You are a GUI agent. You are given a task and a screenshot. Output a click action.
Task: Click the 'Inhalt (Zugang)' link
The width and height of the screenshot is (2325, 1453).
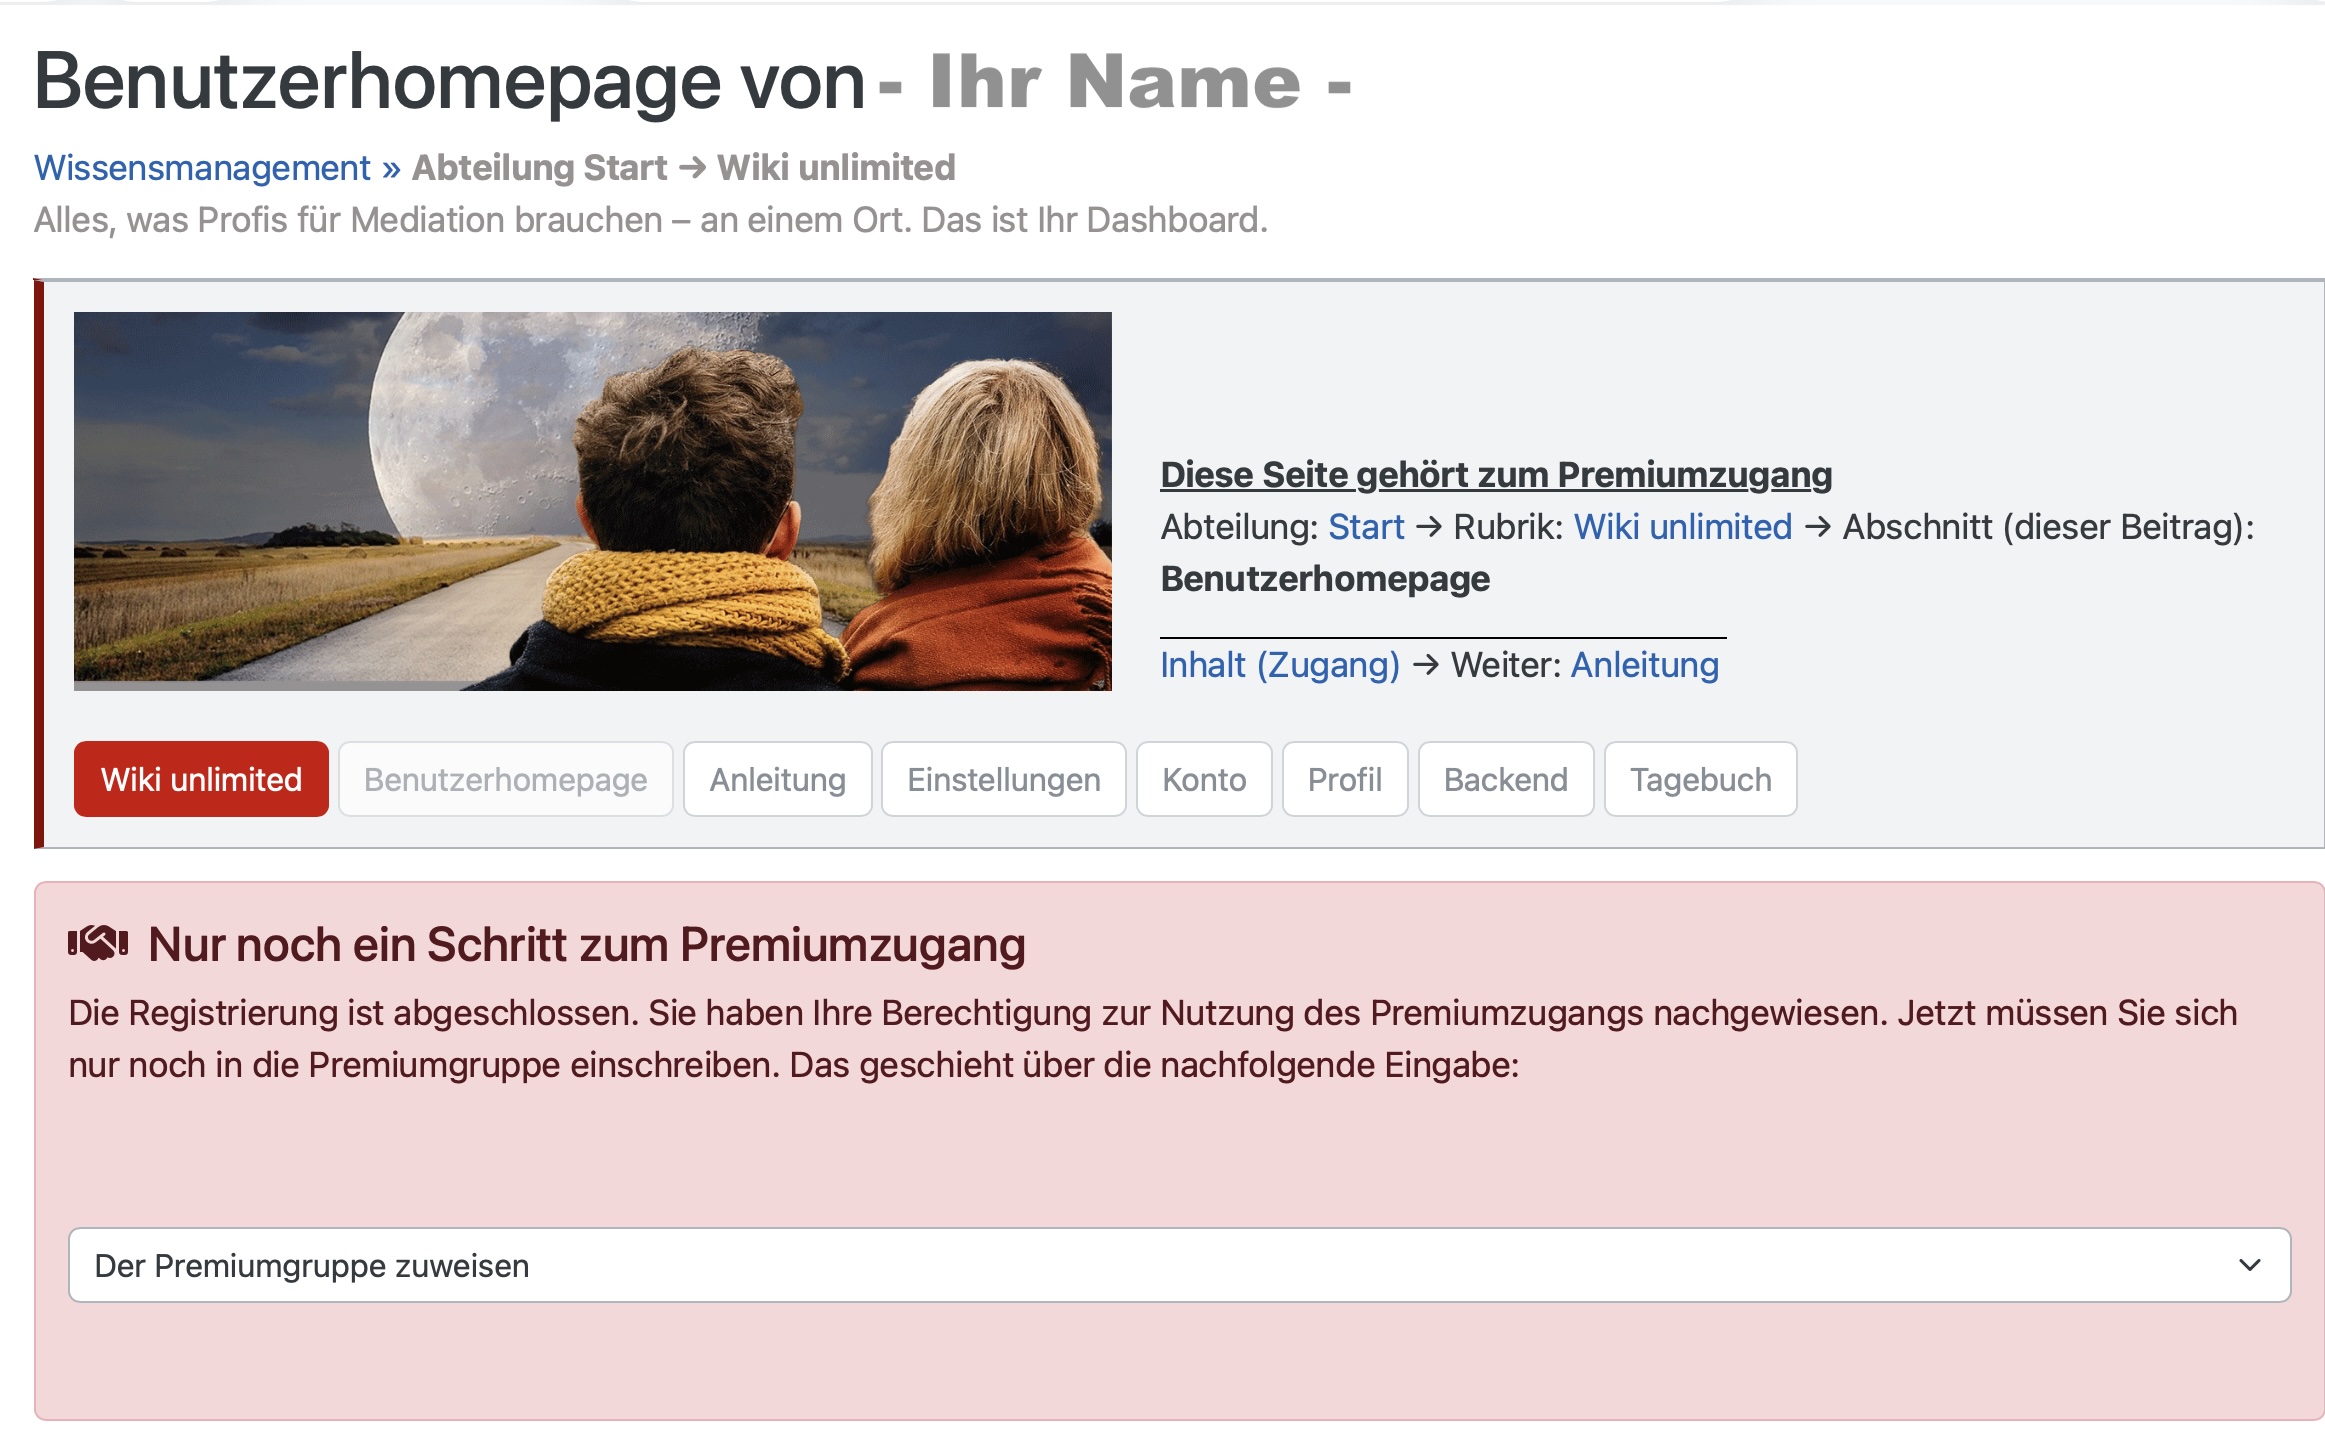pyautogui.click(x=1279, y=664)
